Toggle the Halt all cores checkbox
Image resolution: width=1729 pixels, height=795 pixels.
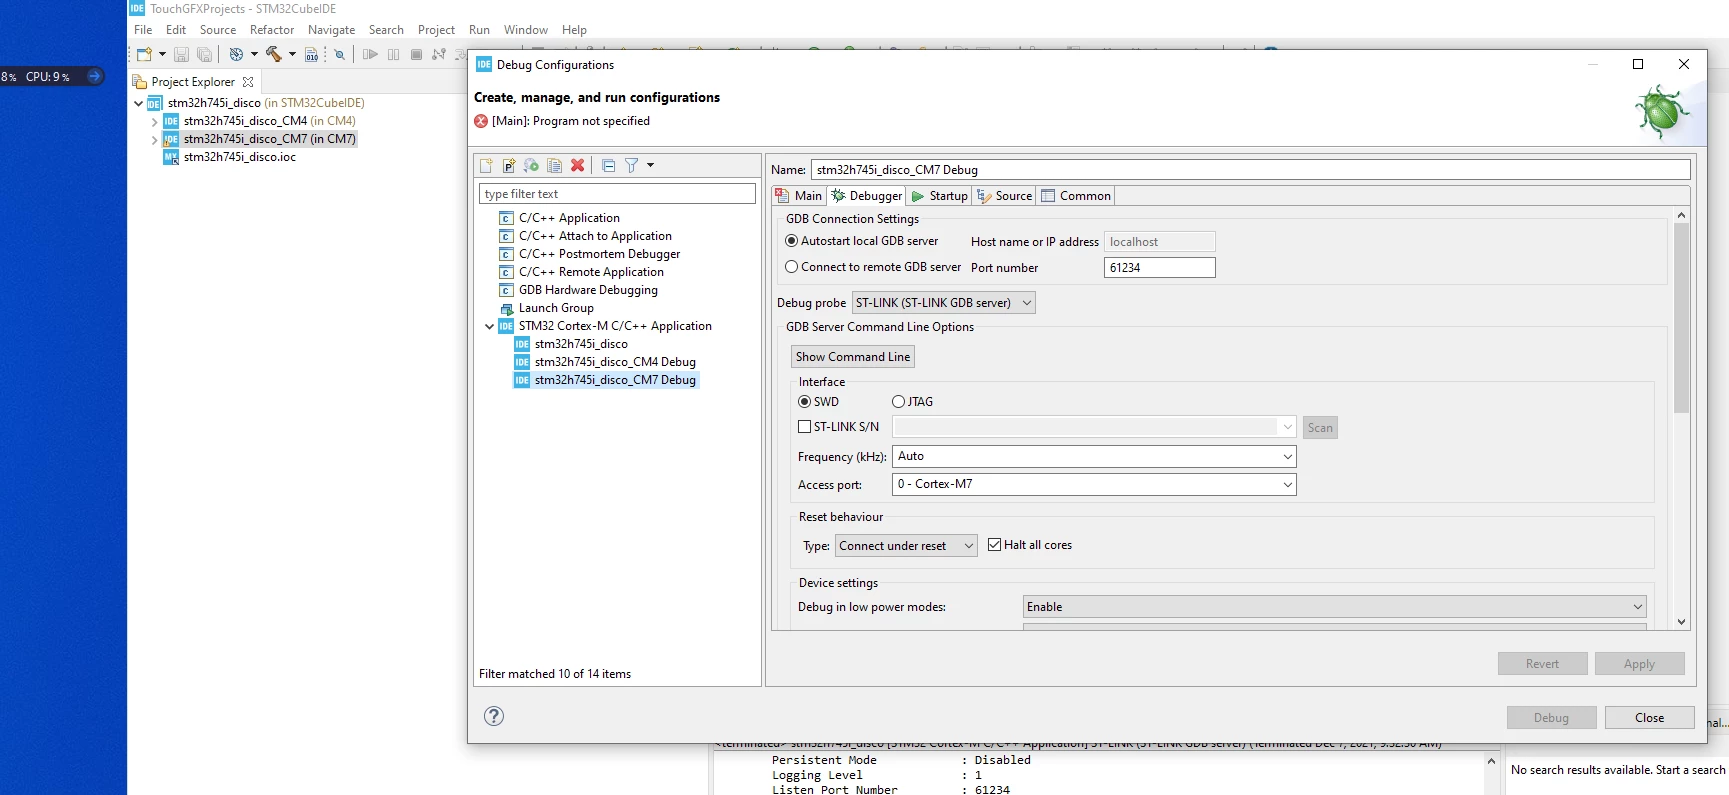pos(994,545)
